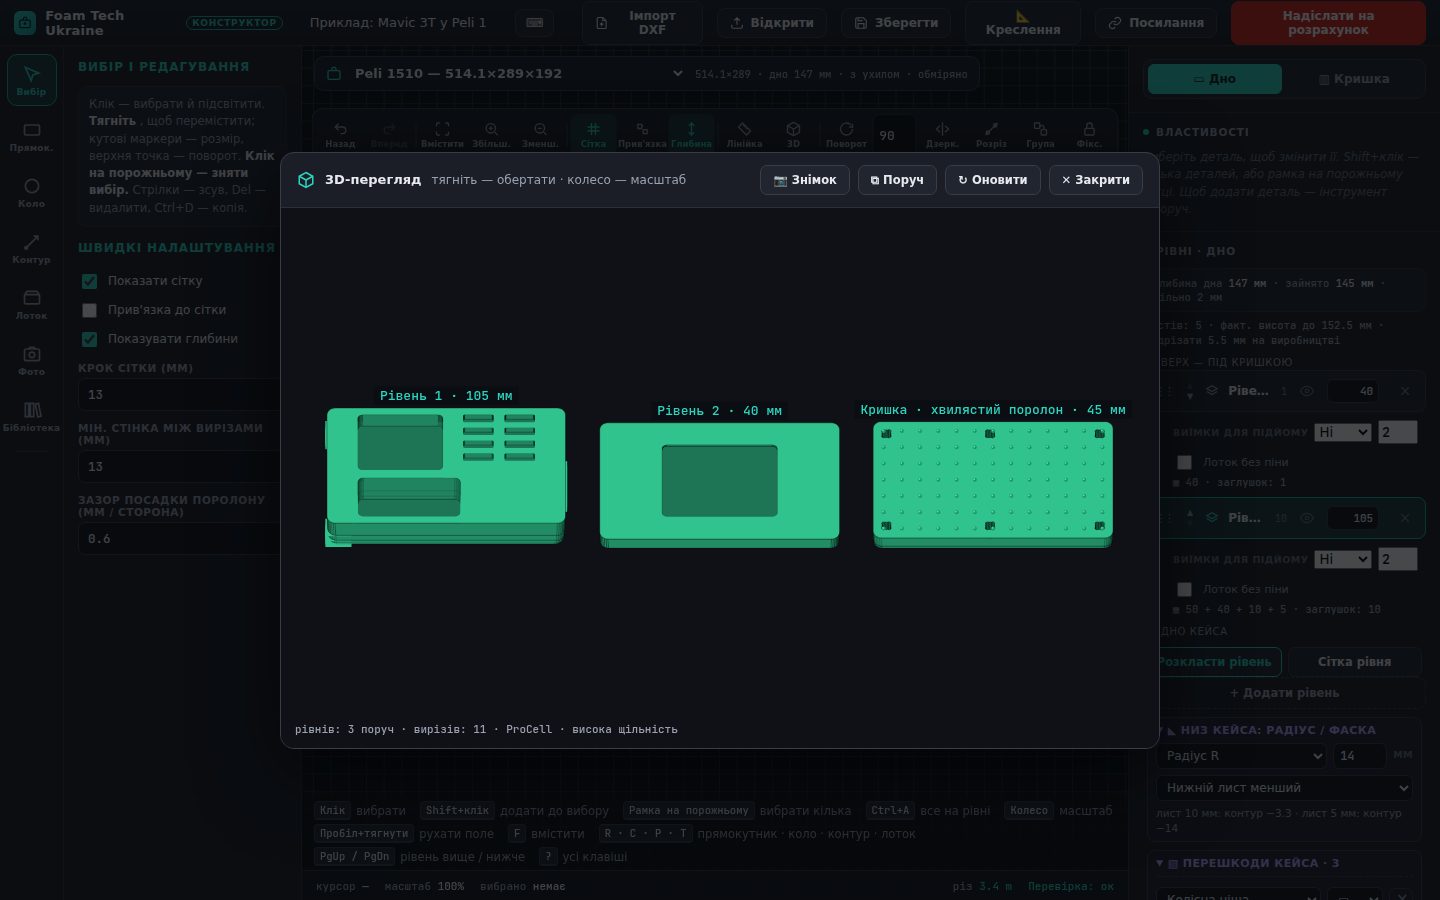The image size is (1440, 900).
Task: Activate the Контур contour tool
Action: click(x=31, y=249)
